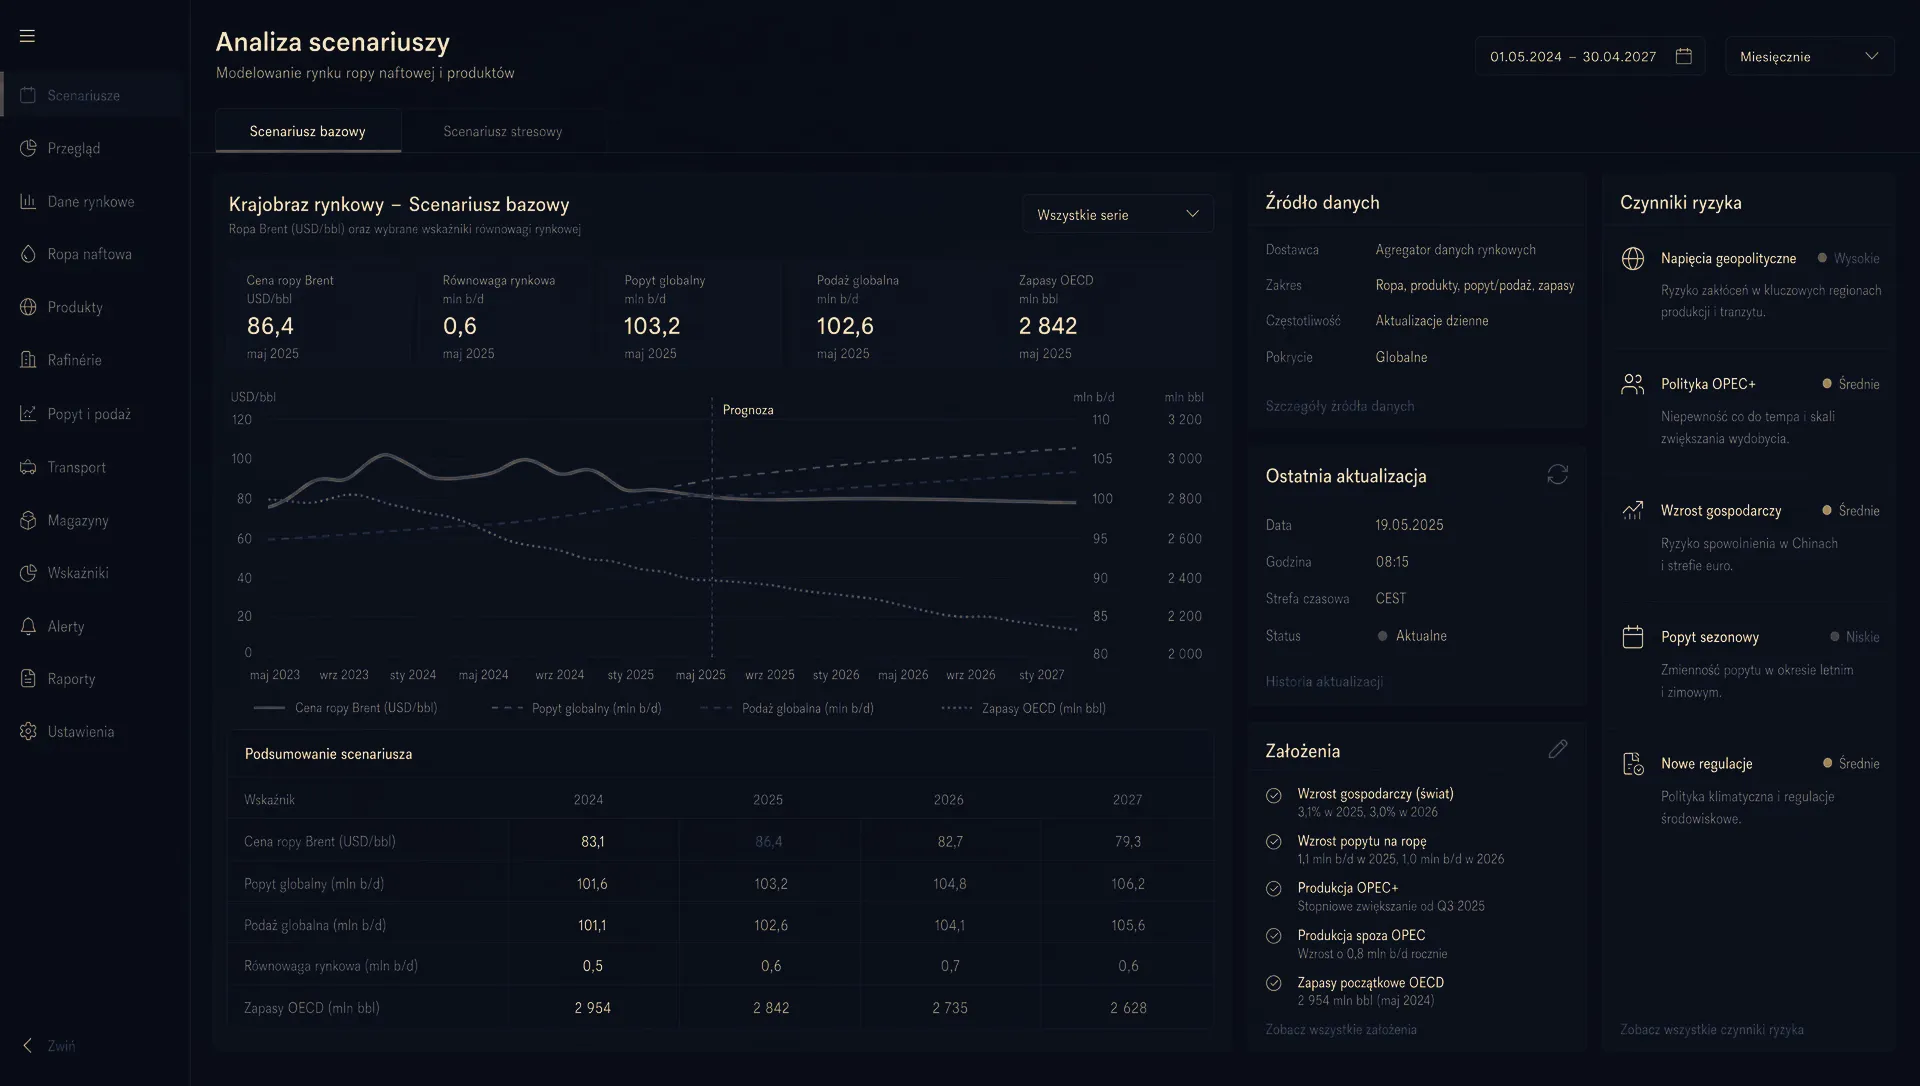The image size is (1920, 1086).
Task: Open the Miesięcznie frequency dropdown
Action: point(1809,56)
